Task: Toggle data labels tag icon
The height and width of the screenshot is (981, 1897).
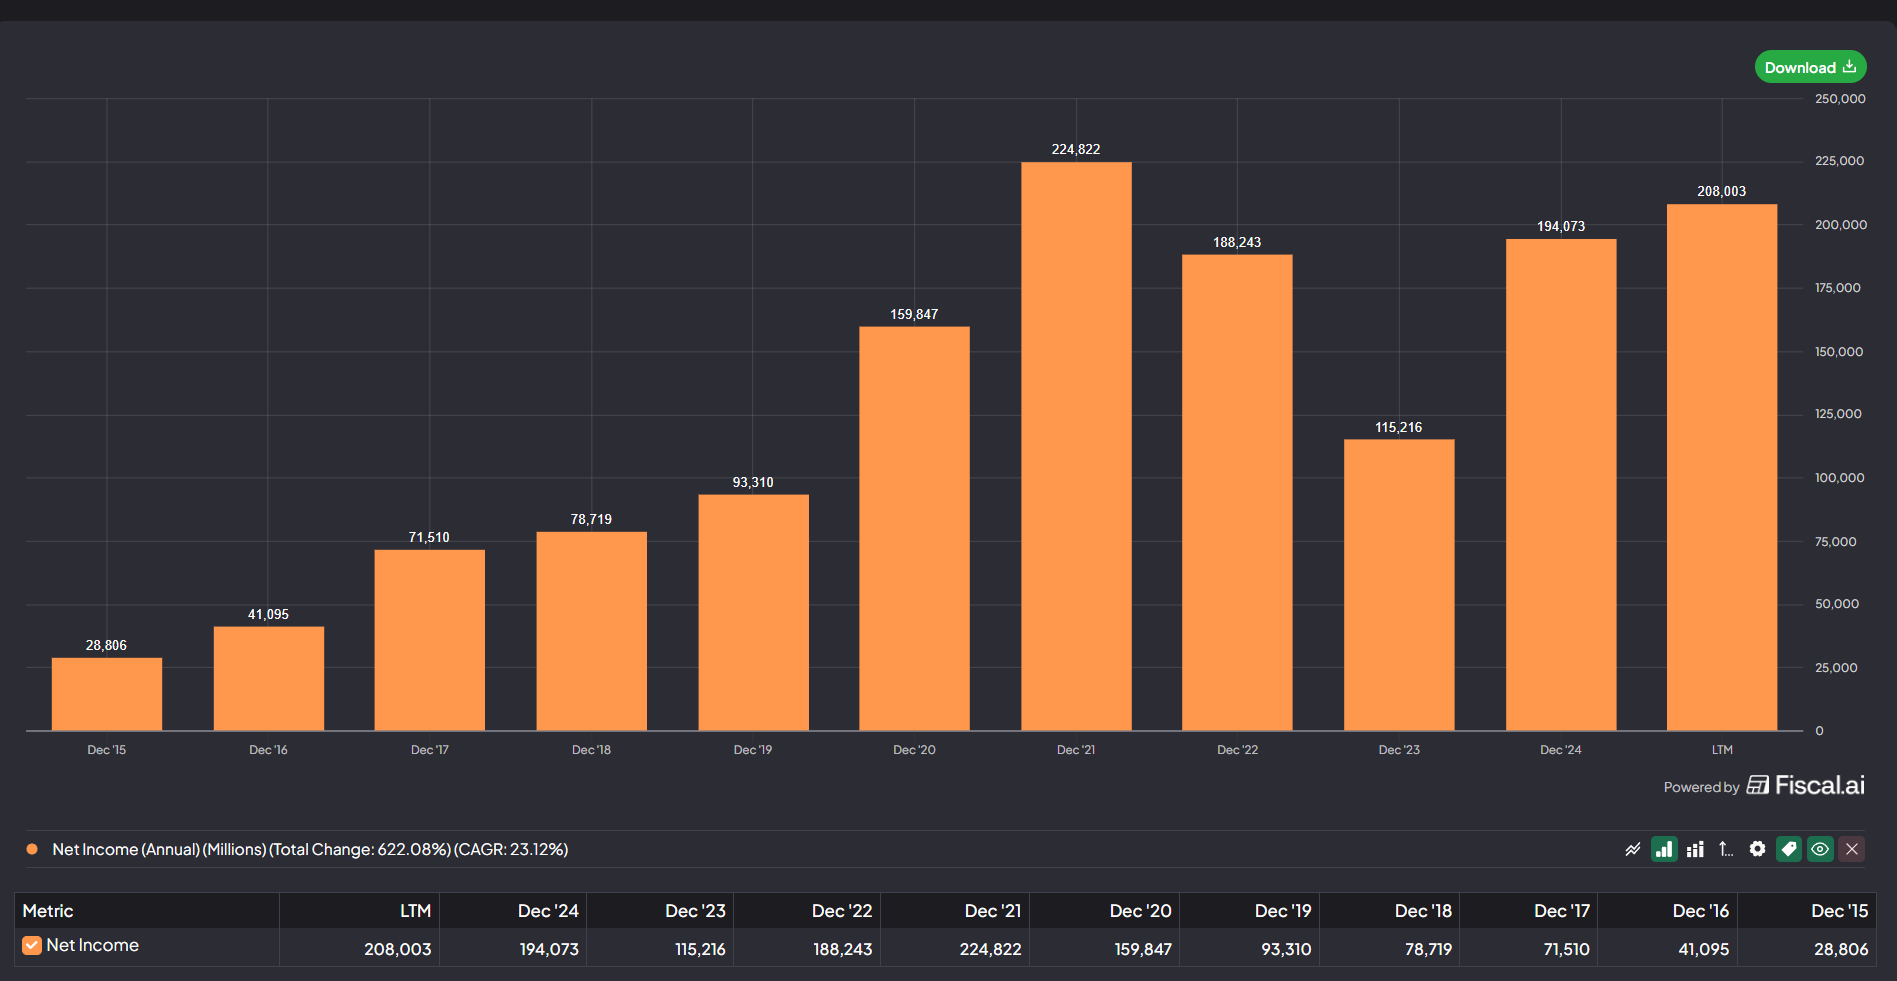Action: pos(1789,849)
